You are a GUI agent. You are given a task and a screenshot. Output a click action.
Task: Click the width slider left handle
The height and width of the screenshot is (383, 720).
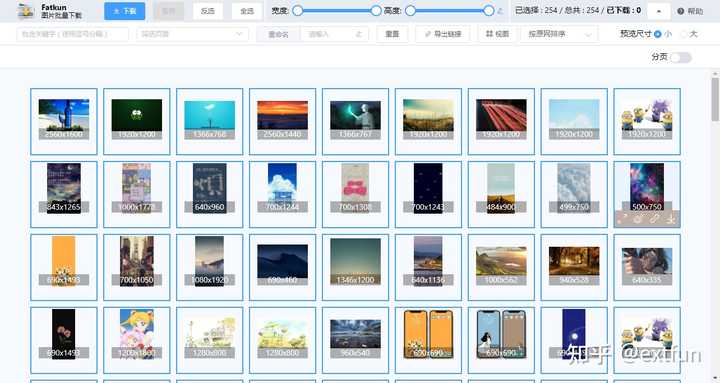point(298,11)
